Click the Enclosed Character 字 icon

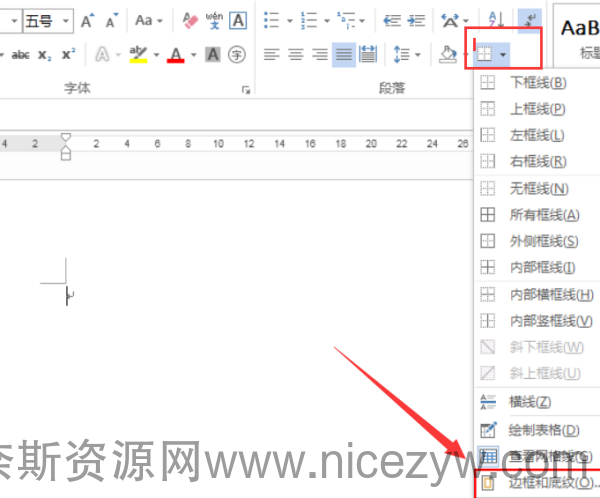[x=237, y=54]
